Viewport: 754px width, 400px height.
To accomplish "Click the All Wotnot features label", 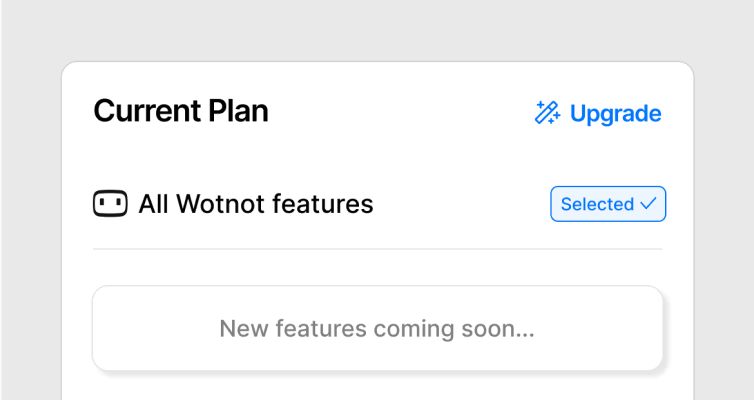I will click(256, 204).
